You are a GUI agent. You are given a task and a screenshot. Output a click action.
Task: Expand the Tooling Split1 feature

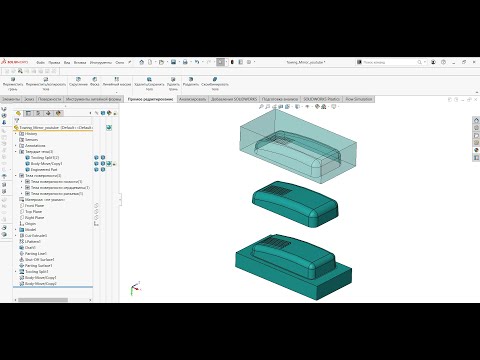click(16, 272)
